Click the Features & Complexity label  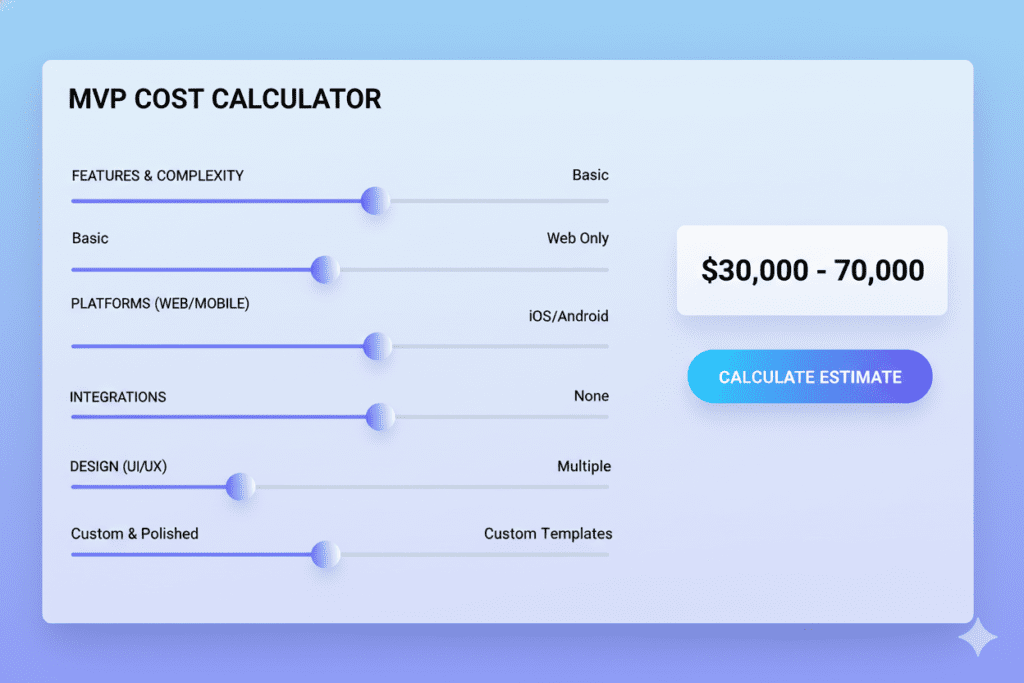pos(158,176)
